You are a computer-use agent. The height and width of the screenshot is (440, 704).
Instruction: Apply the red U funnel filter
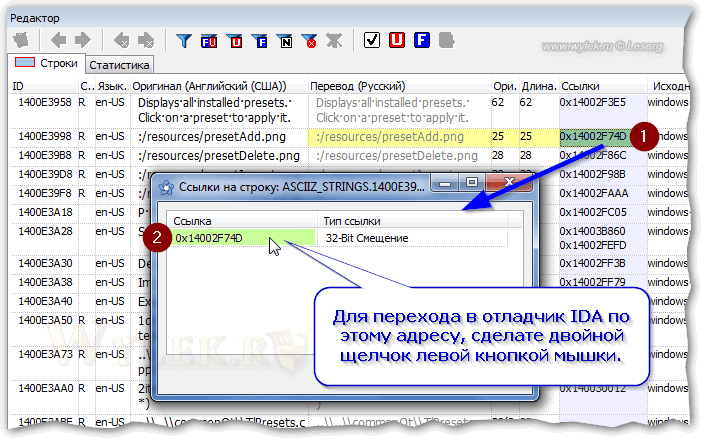tap(234, 41)
